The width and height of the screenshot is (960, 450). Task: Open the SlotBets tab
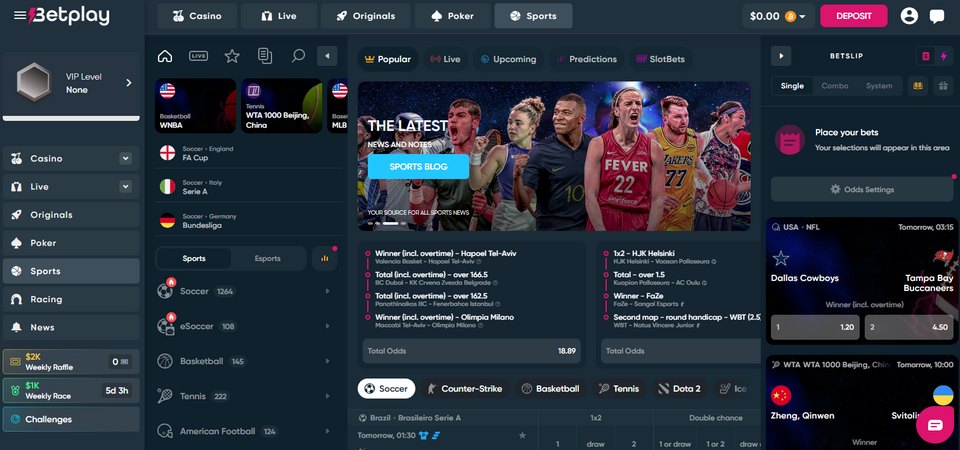(660, 59)
